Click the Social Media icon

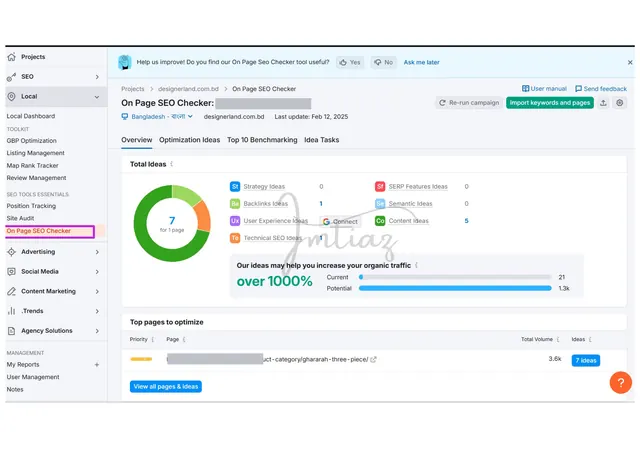[x=11, y=272]
